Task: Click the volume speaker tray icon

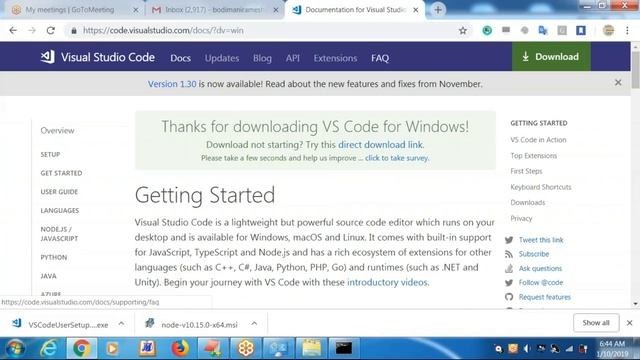Action: [527, 349]
